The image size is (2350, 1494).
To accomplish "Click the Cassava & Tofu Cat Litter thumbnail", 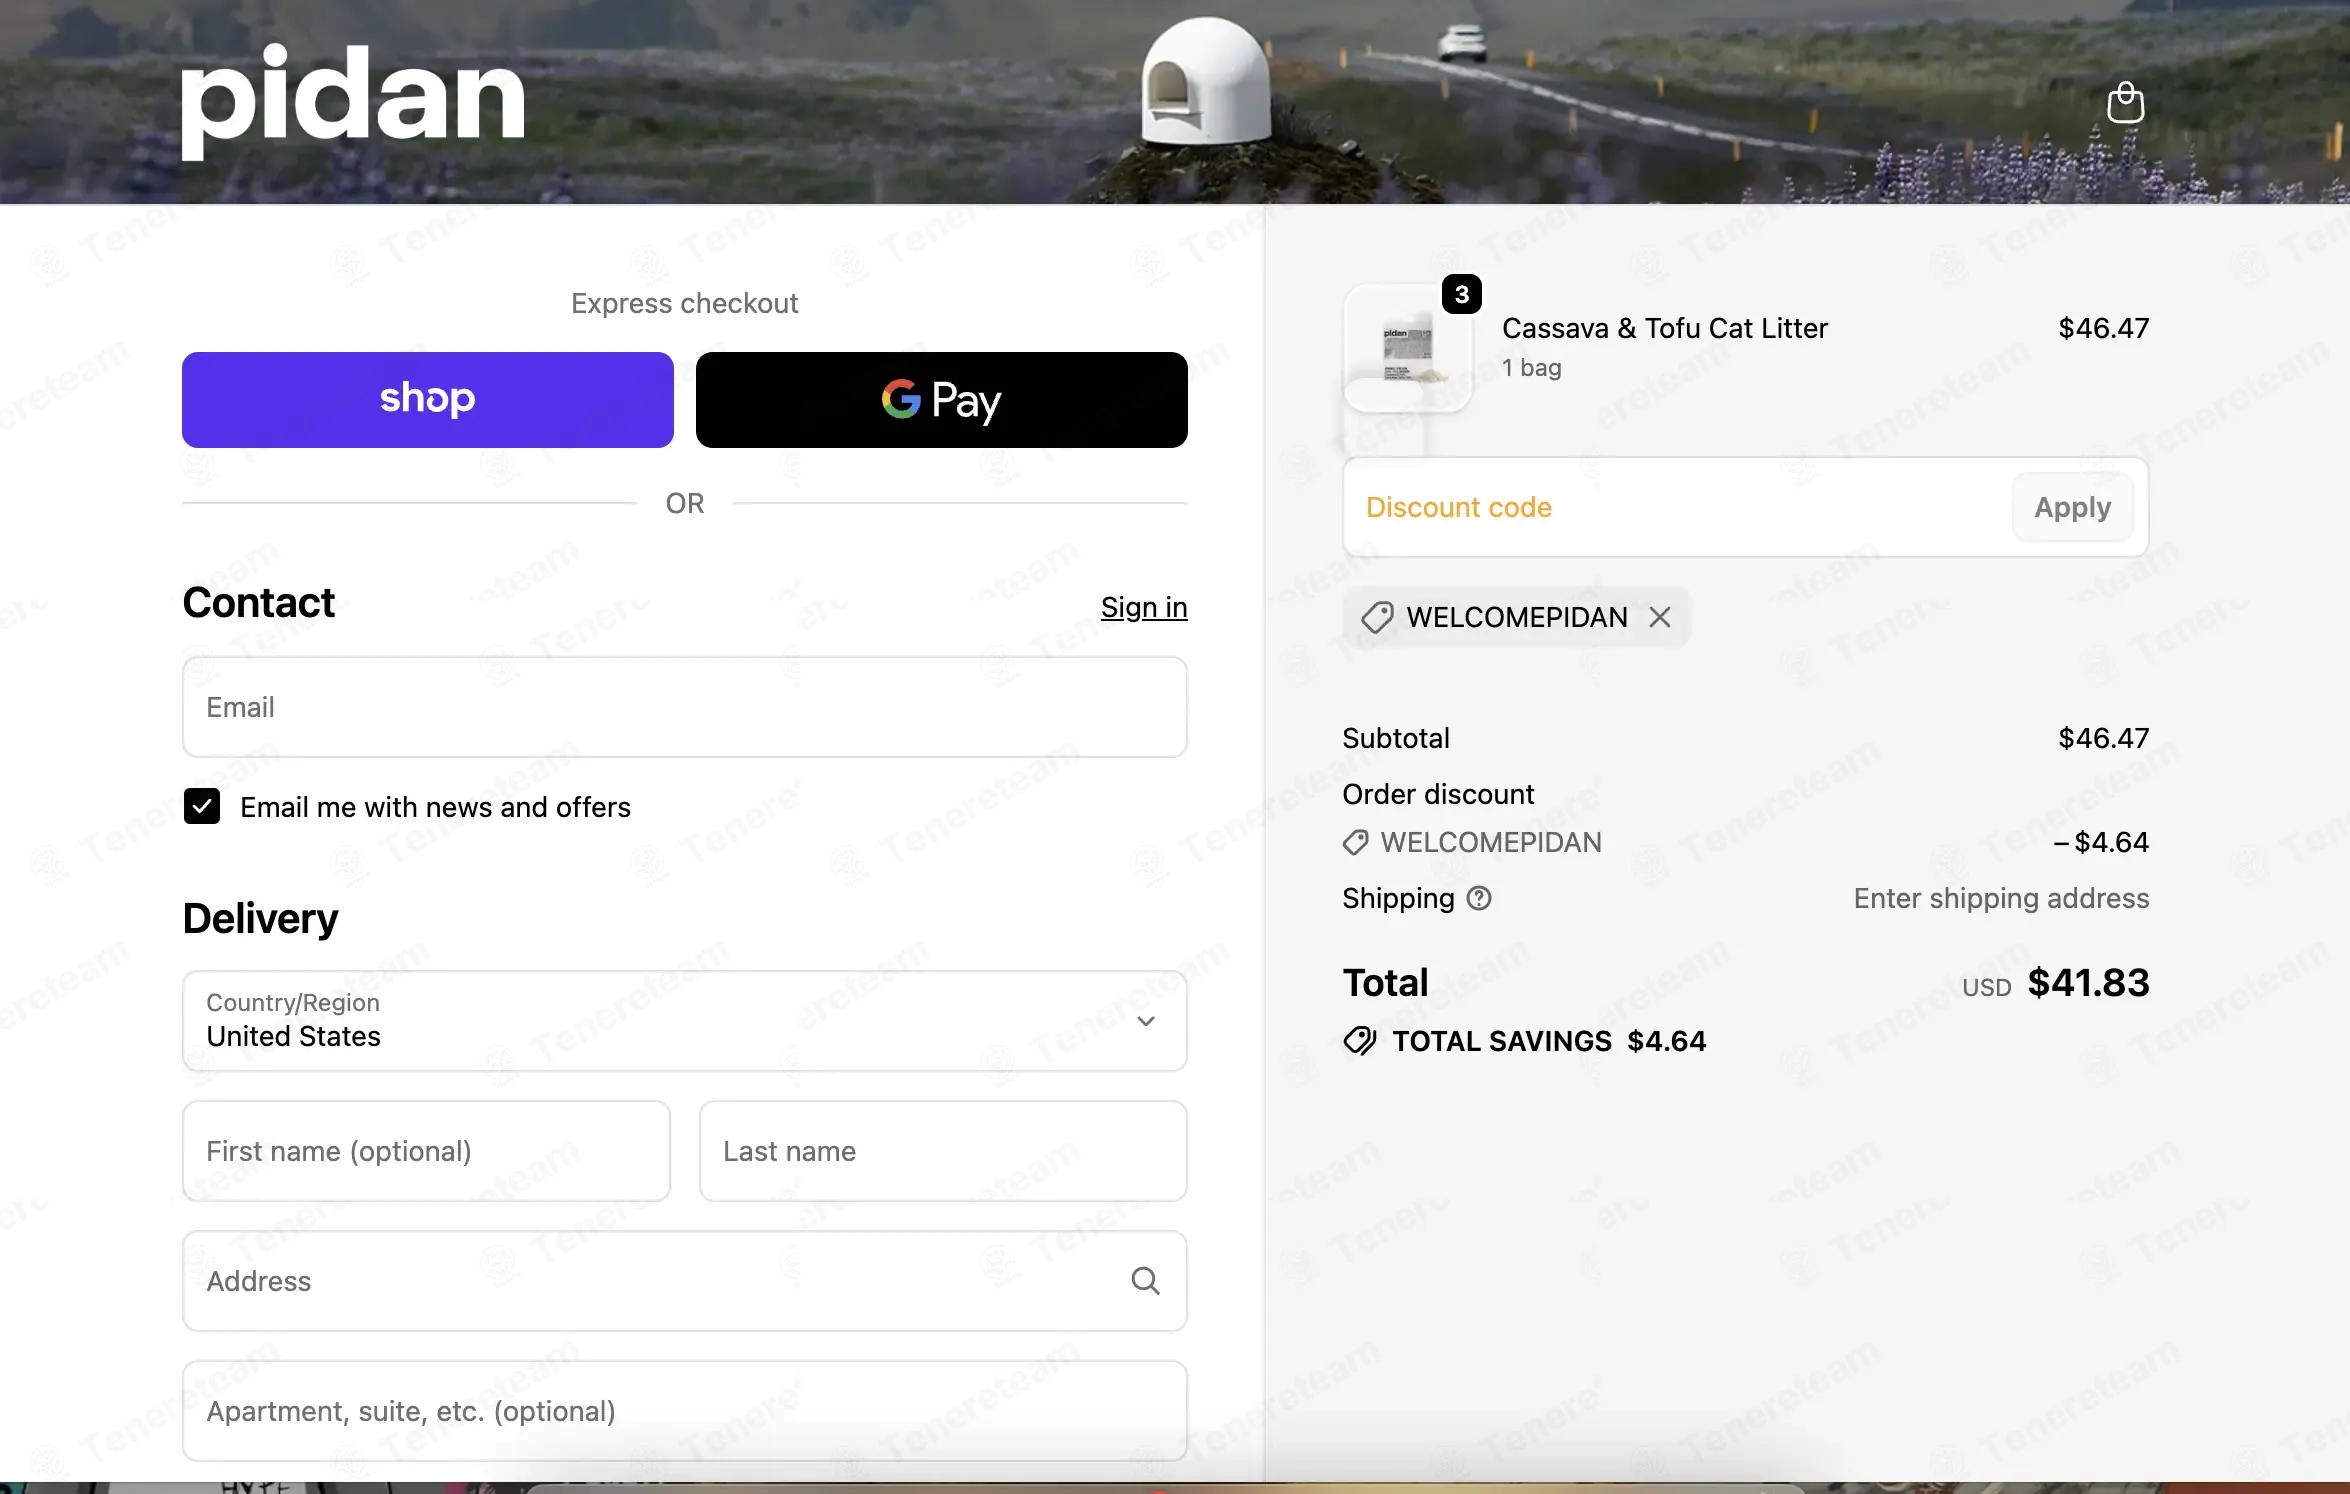I will 1408,348.
